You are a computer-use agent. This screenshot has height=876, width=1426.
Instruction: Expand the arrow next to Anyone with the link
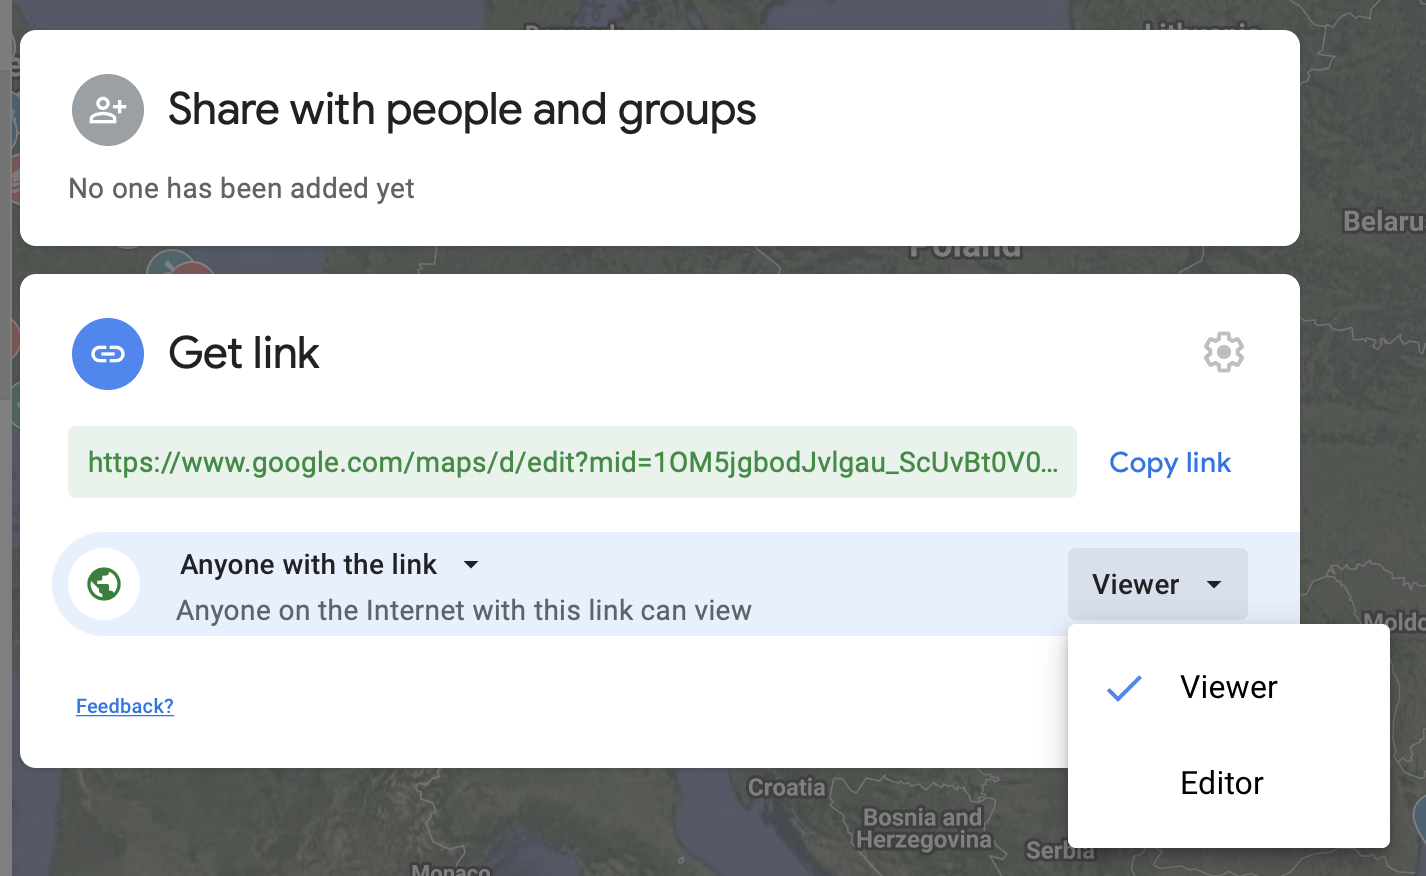(x=471, y=565)
